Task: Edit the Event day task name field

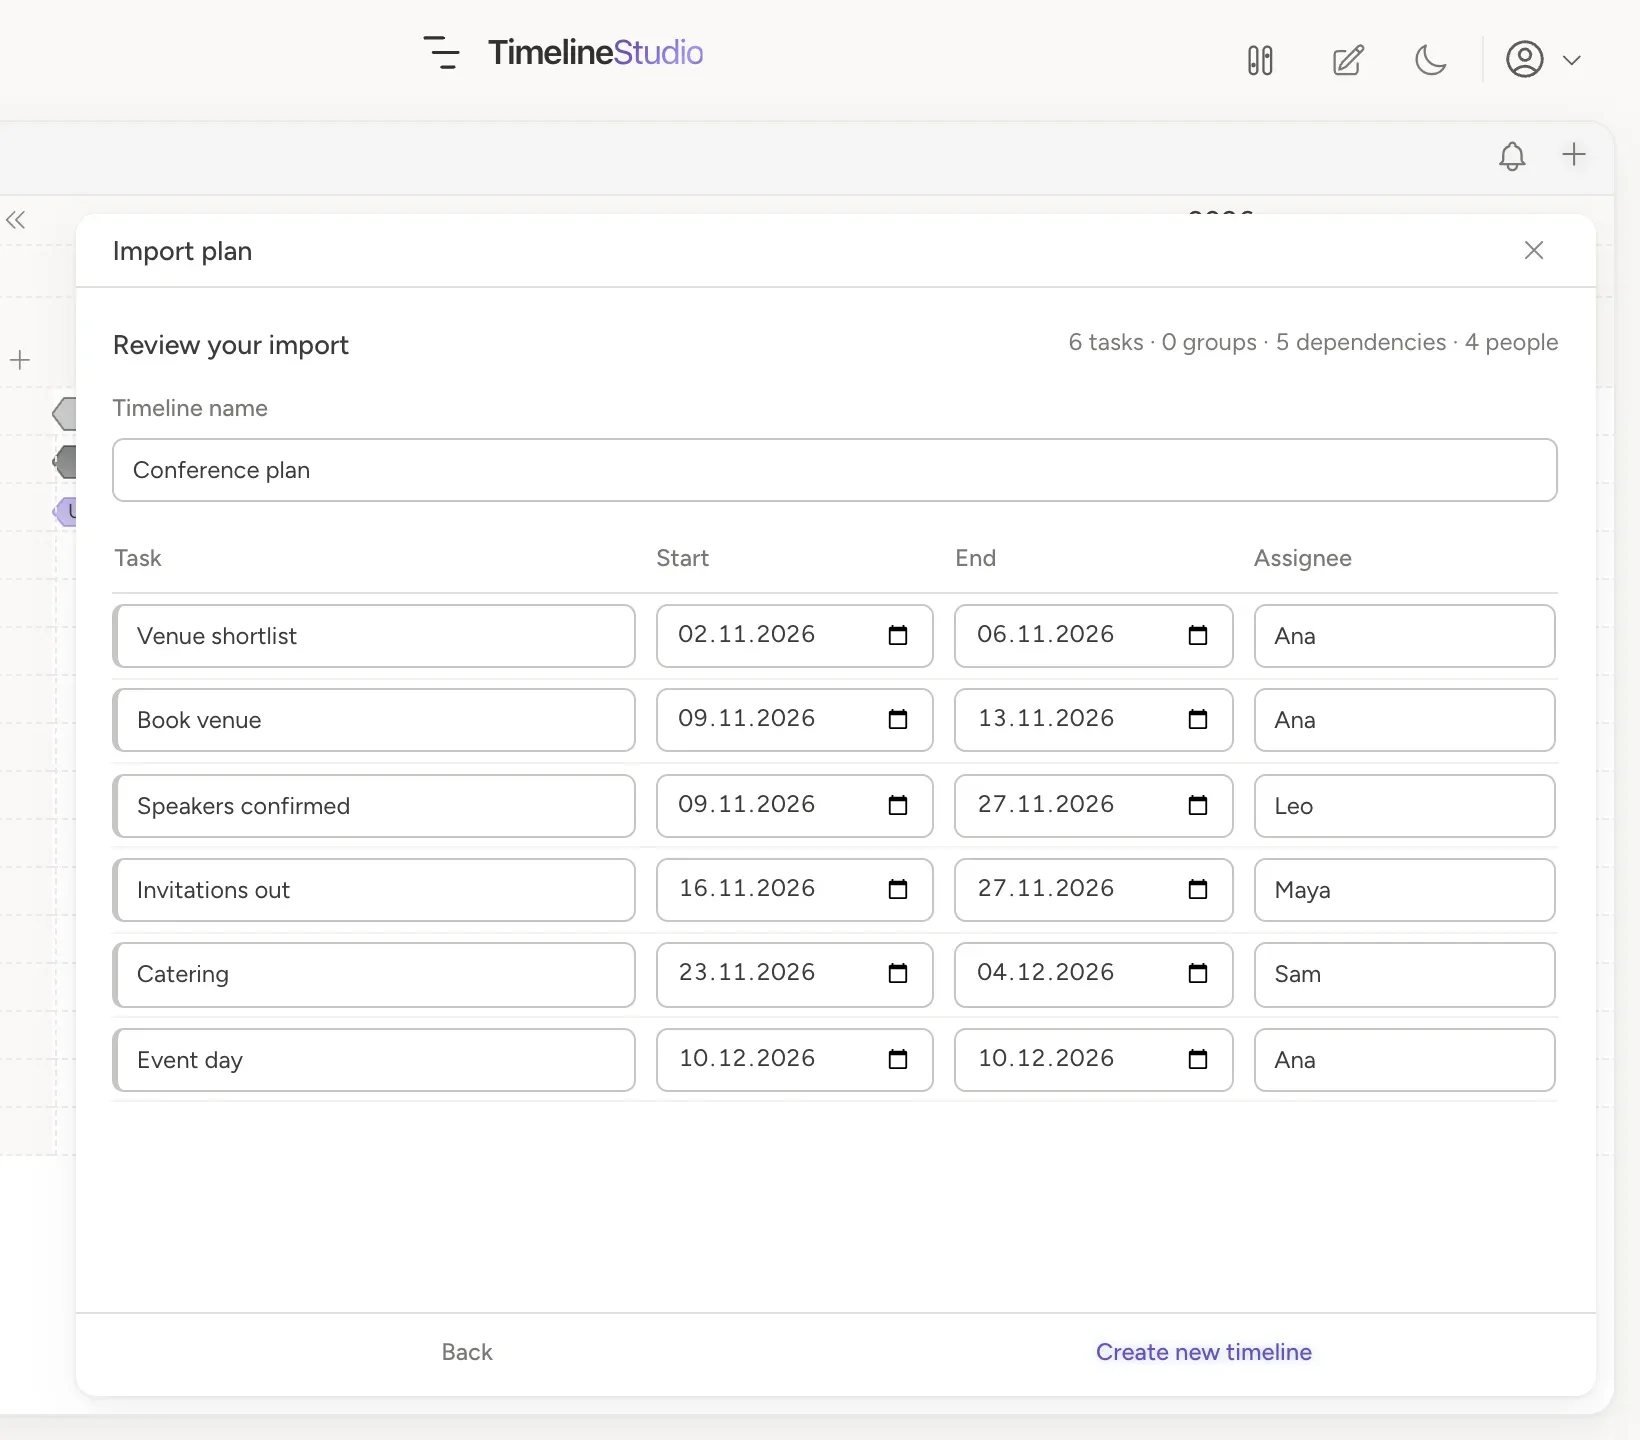Action: point(374,1060)
